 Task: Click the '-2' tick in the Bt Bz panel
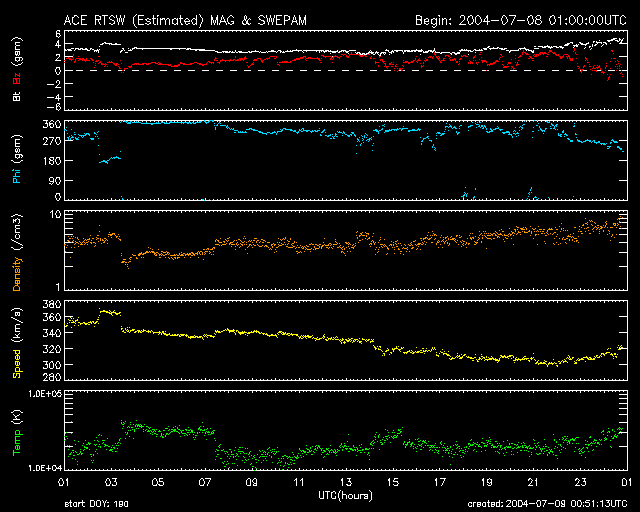(x=54, y=84)
